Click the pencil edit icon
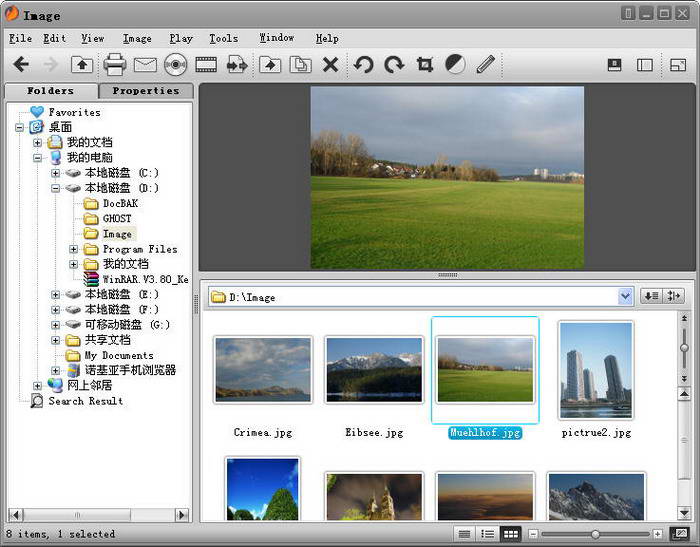The height and width of the screenshot is (547, 700). [486, 65]
